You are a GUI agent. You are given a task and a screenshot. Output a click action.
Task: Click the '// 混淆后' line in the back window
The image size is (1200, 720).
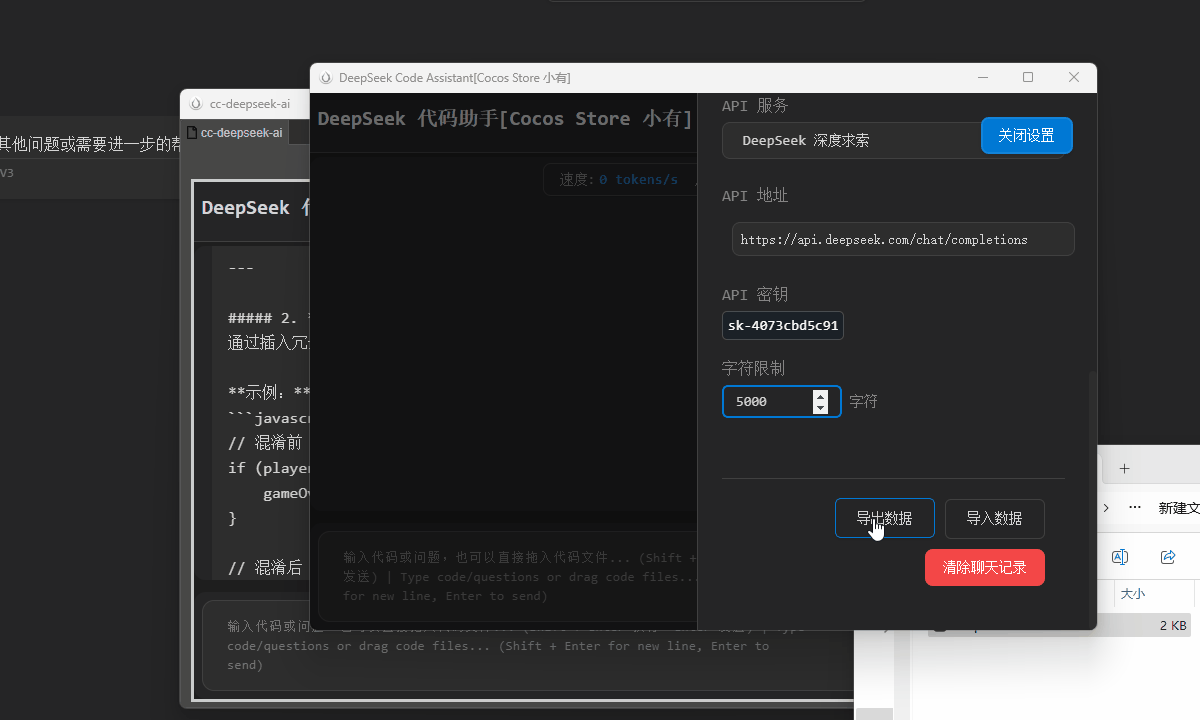265,568
